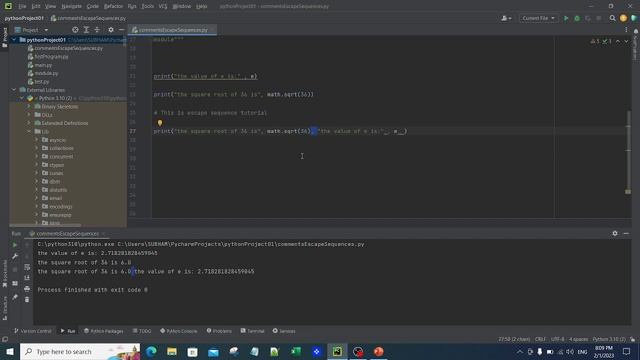Open the Problems tool window

(x=219, y=331)
